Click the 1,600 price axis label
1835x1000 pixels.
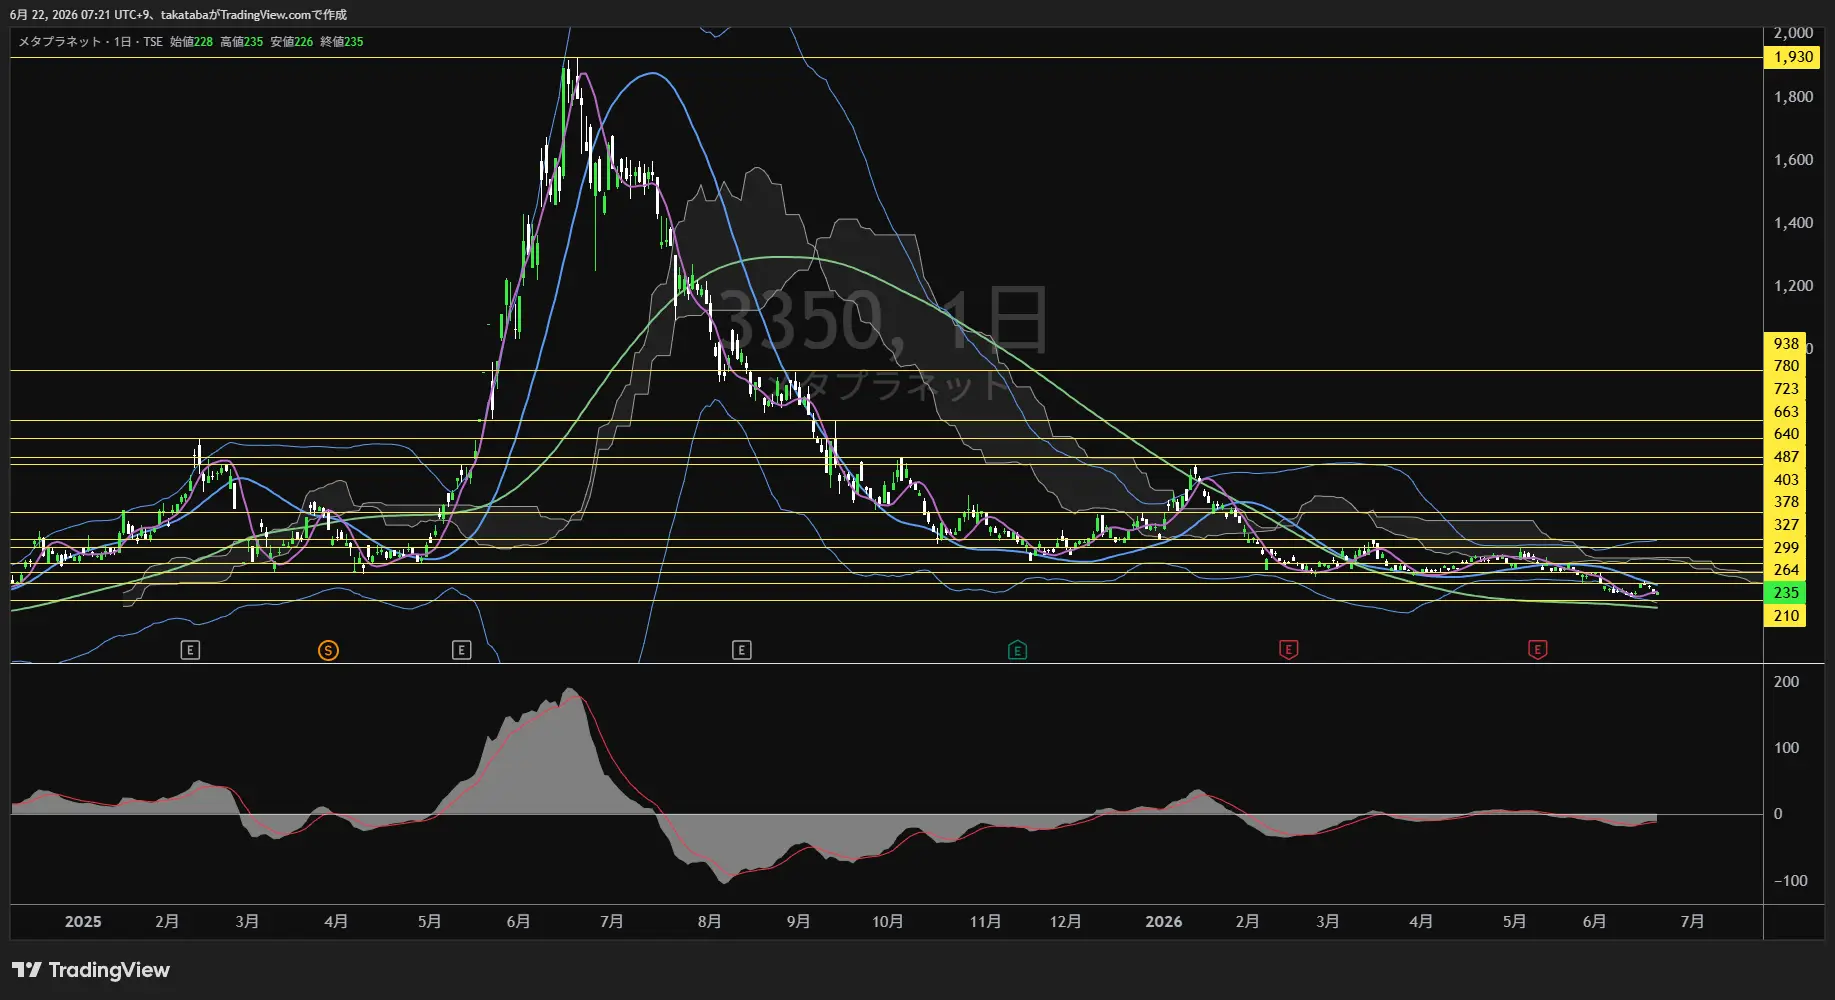point(1793,160)
